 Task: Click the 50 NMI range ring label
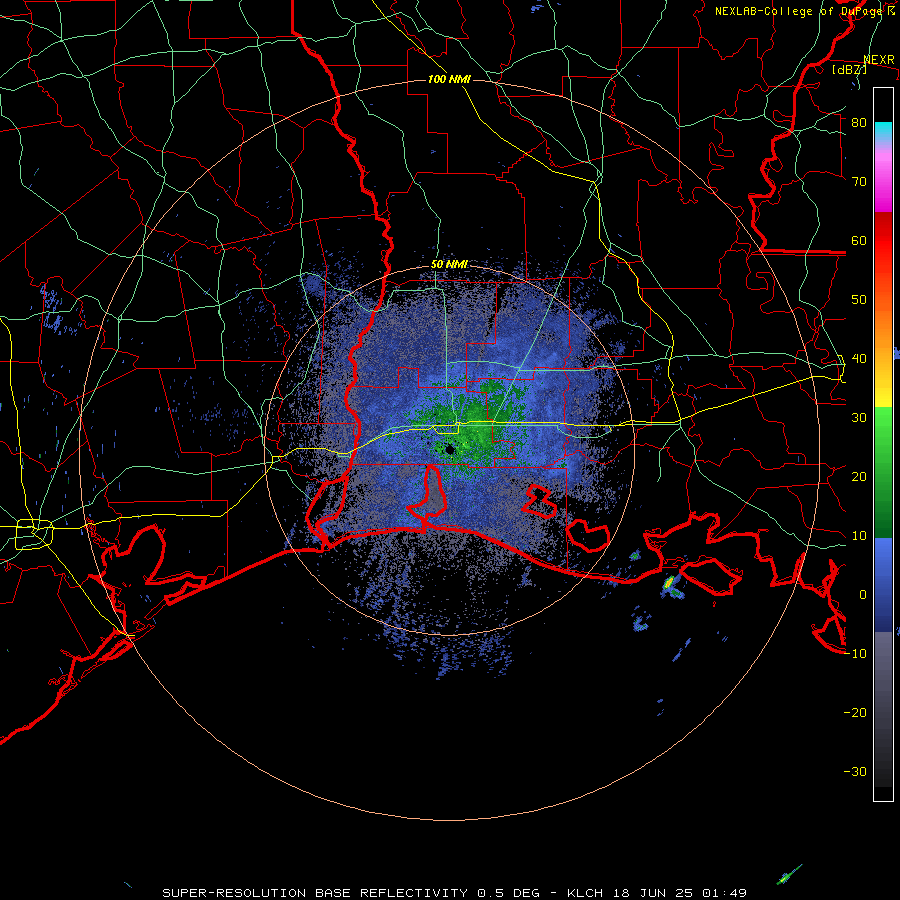point(449,265)
